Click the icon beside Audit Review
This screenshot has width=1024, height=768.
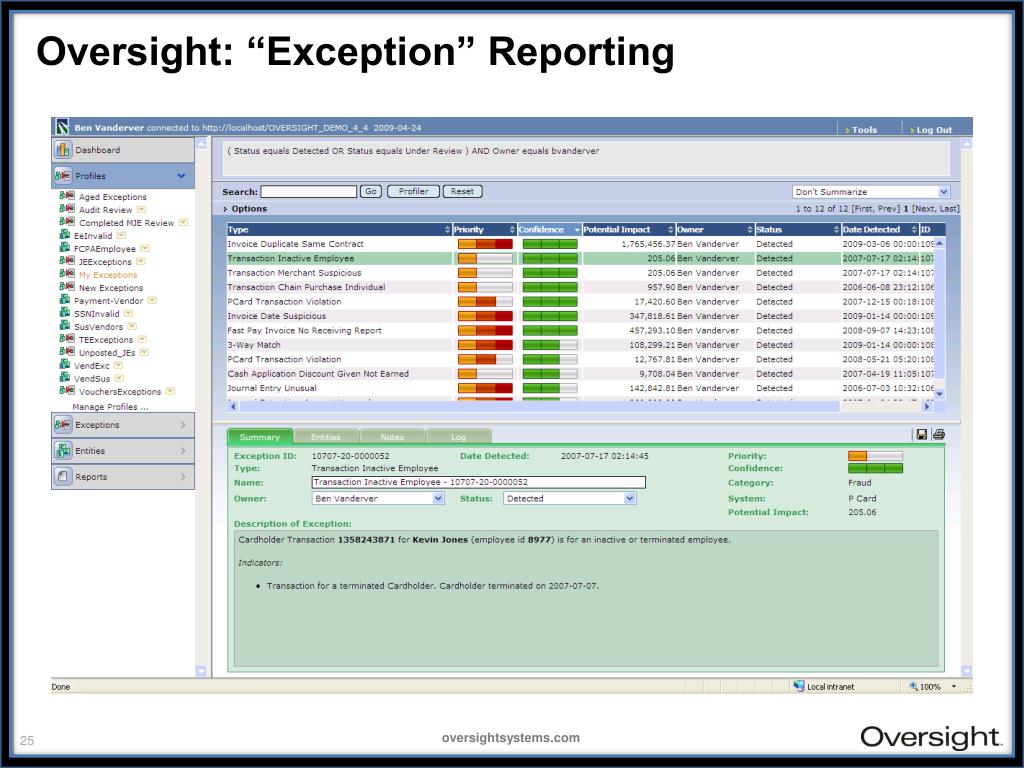tap(67, 209)
